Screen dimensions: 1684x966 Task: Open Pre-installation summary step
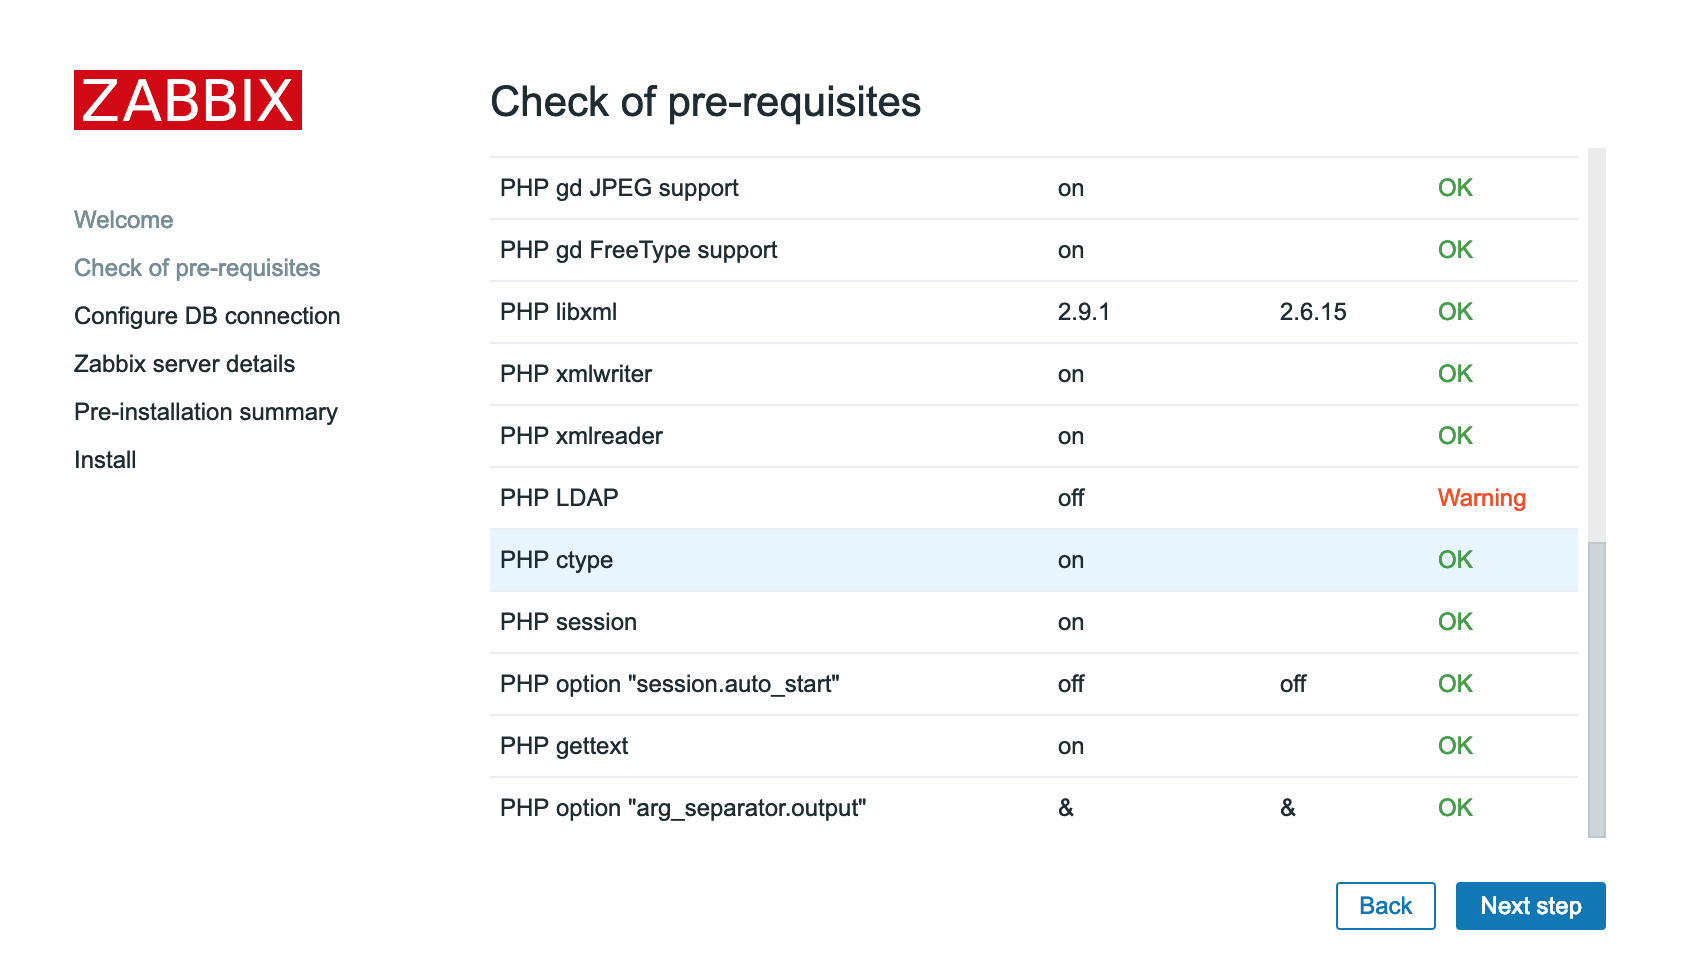206,412
